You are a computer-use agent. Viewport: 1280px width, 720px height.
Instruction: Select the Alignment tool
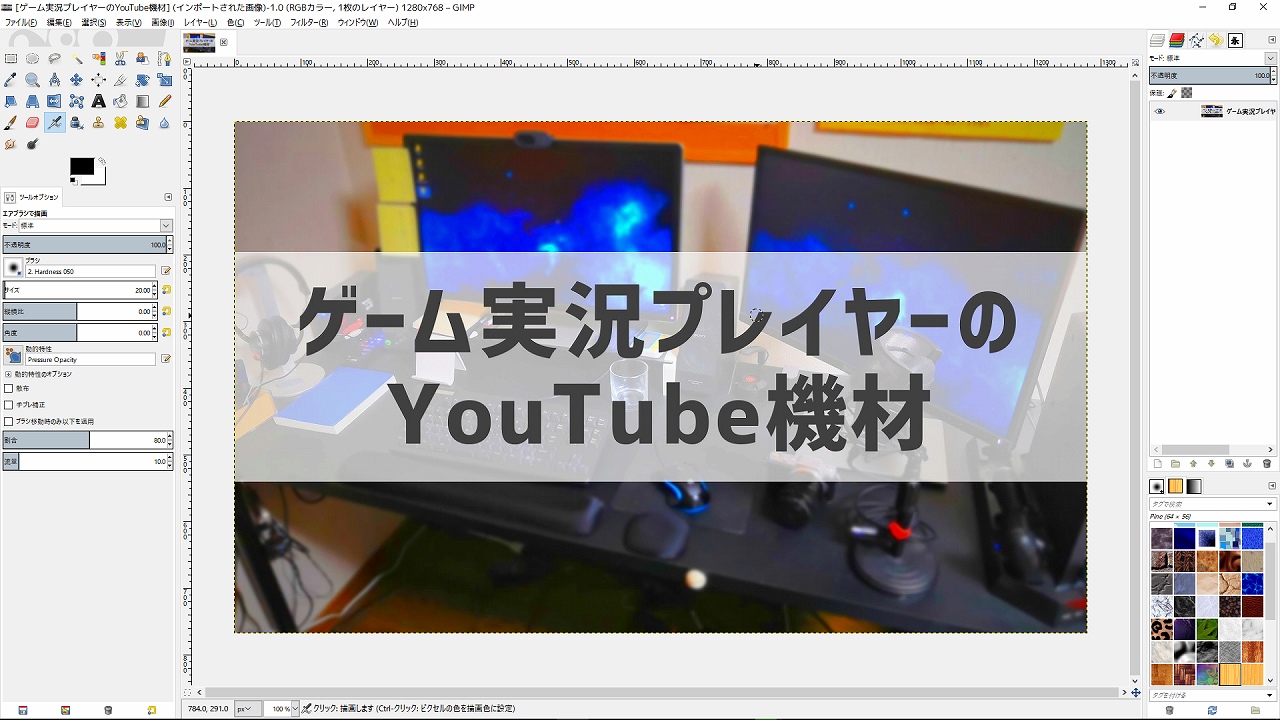coord(99,80)
